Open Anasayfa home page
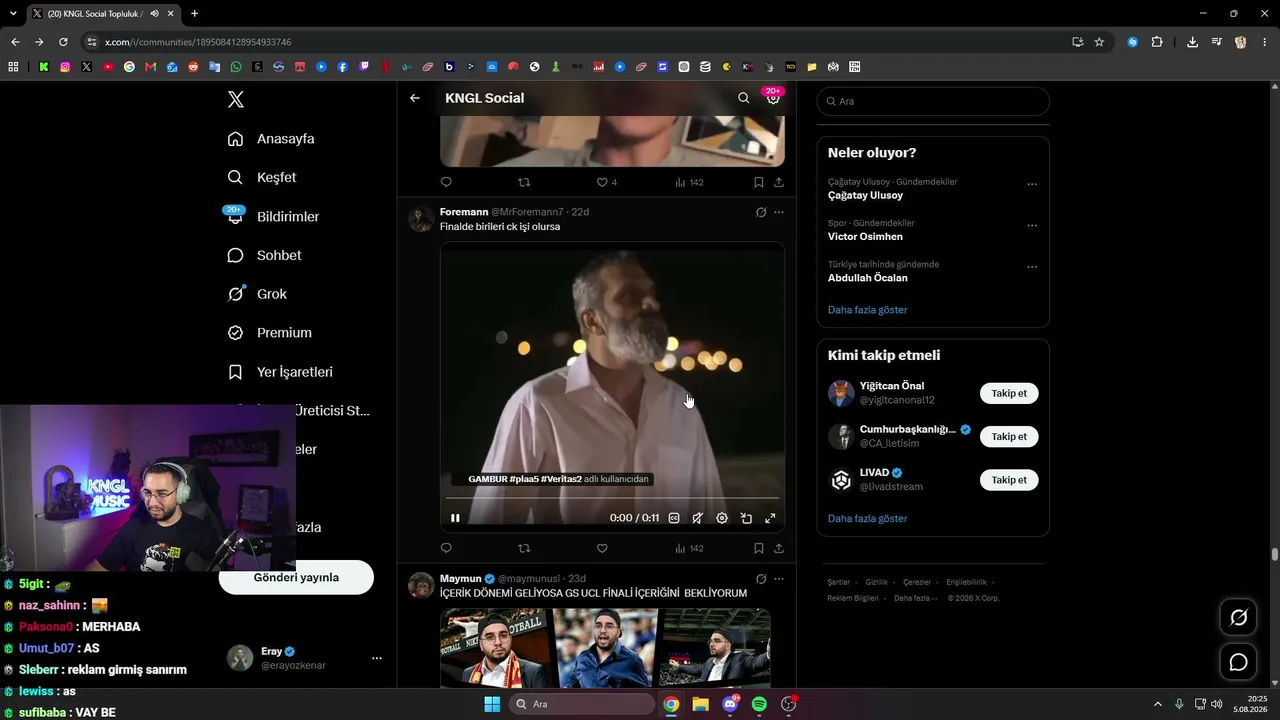This screenshot has height=720, width=1280. pos(272,139)
